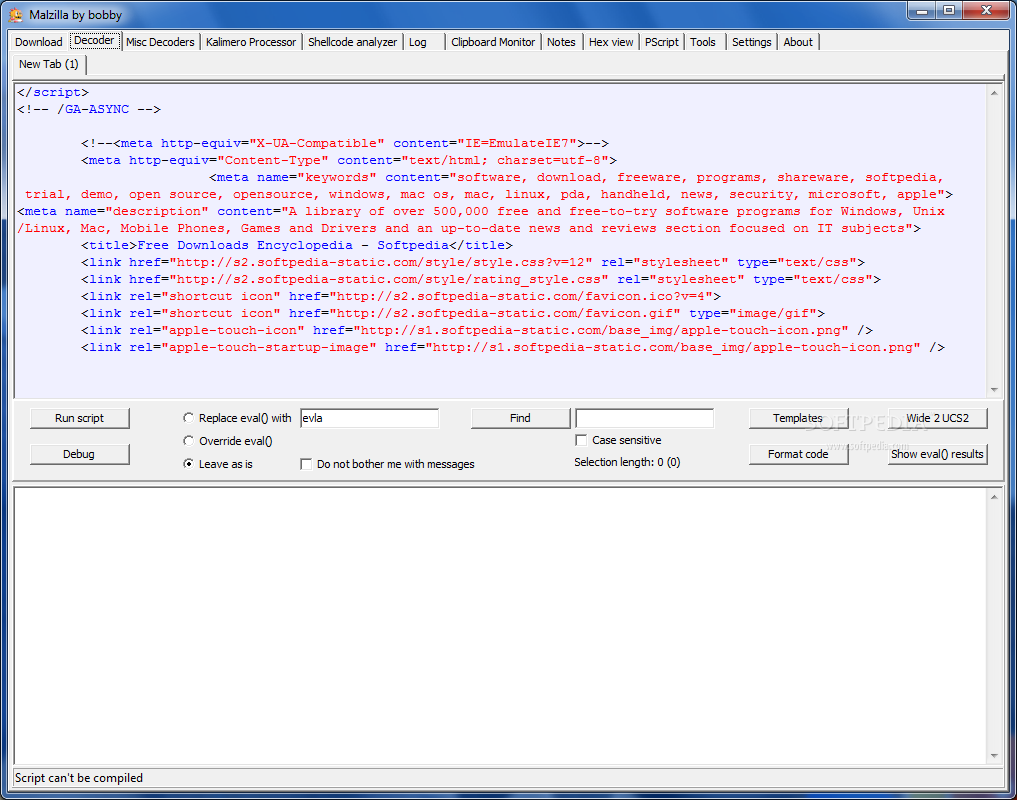Open the Templates button

798,418
